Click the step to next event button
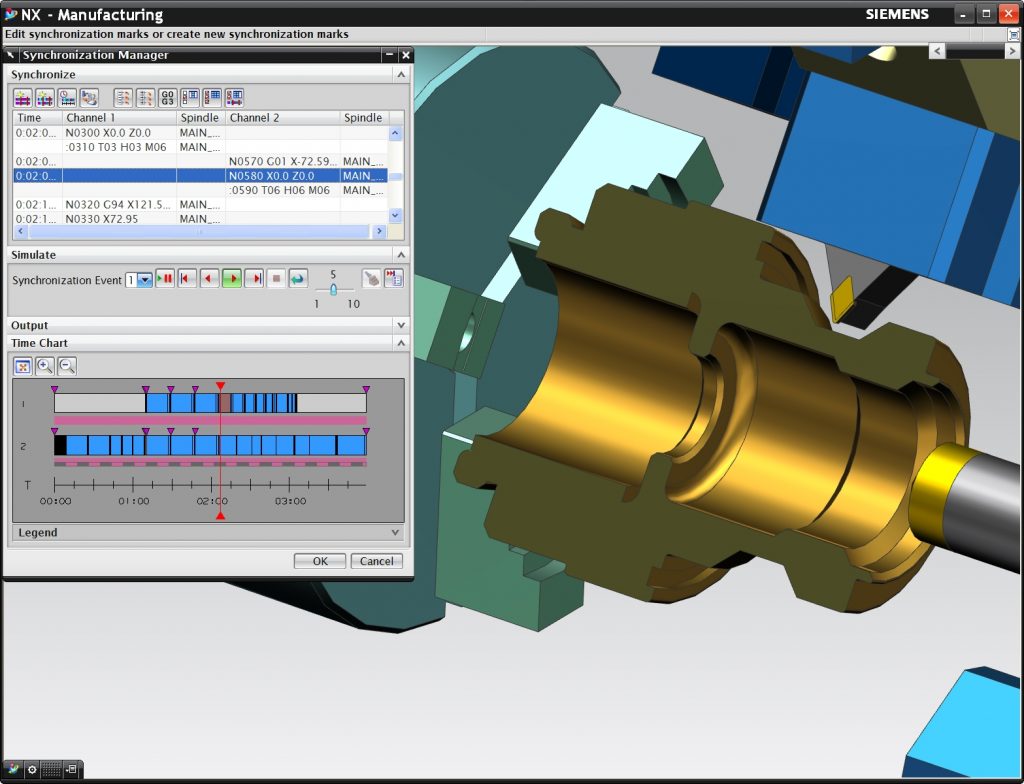 click(254, 279)
